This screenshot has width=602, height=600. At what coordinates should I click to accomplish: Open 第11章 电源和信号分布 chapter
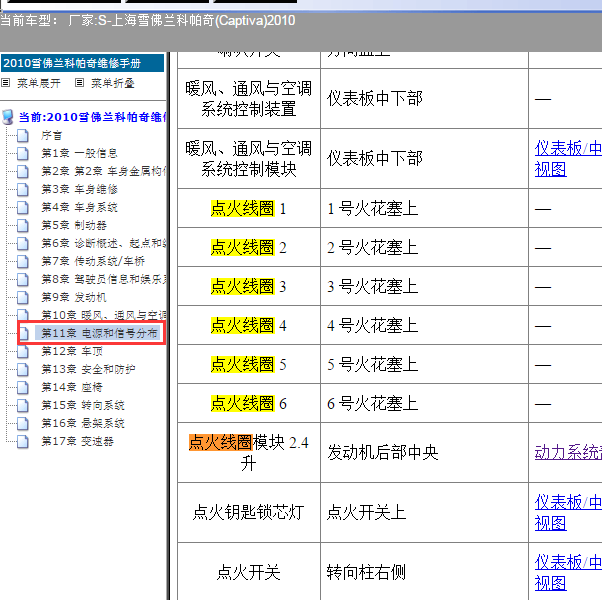[99, 333]
